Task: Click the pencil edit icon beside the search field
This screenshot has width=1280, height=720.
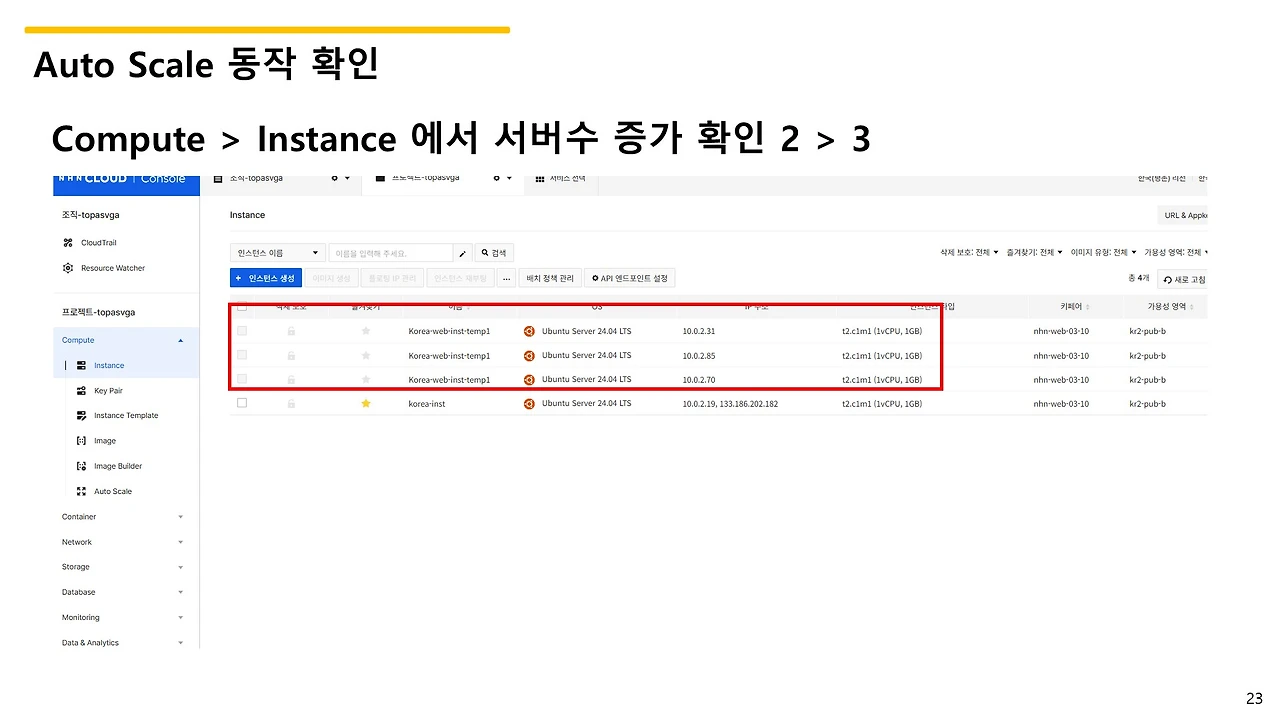Action: pyautogui.click(x=462, y=252)
